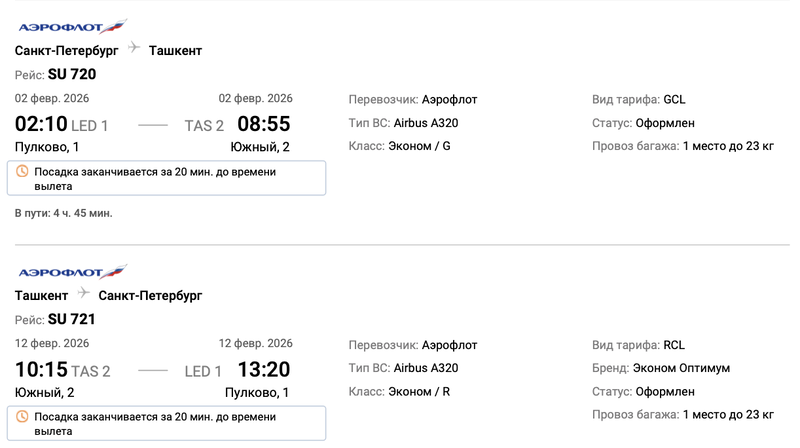Viewport: 800px width, 448px height.
Task: Click the Aeroflot logo above flight SU 720
Action: click(x=57, y=27)
